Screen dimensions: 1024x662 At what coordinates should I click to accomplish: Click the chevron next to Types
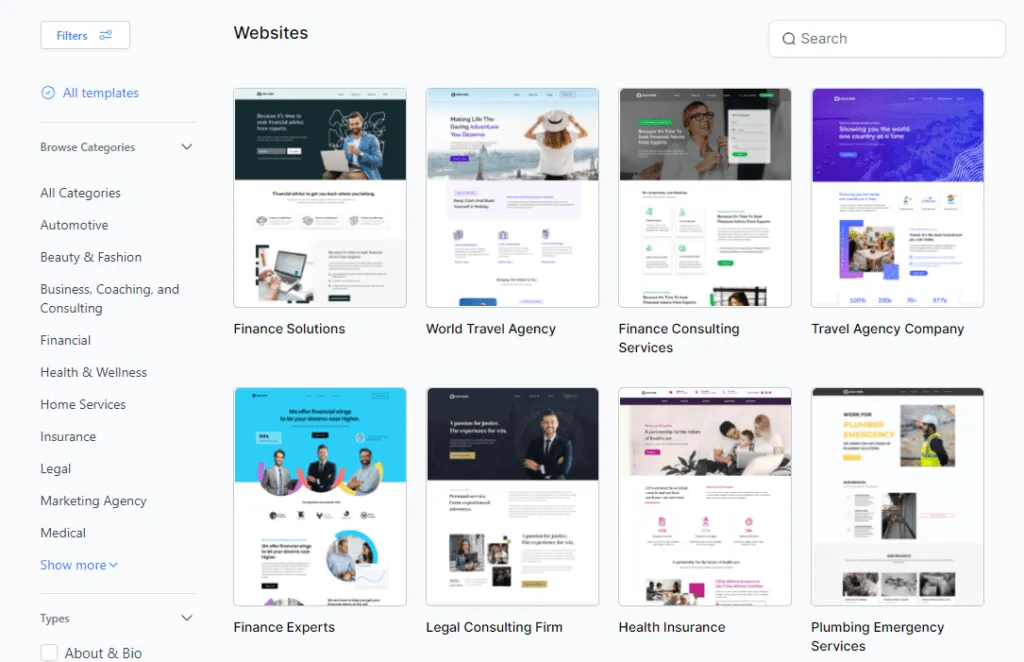187,618
